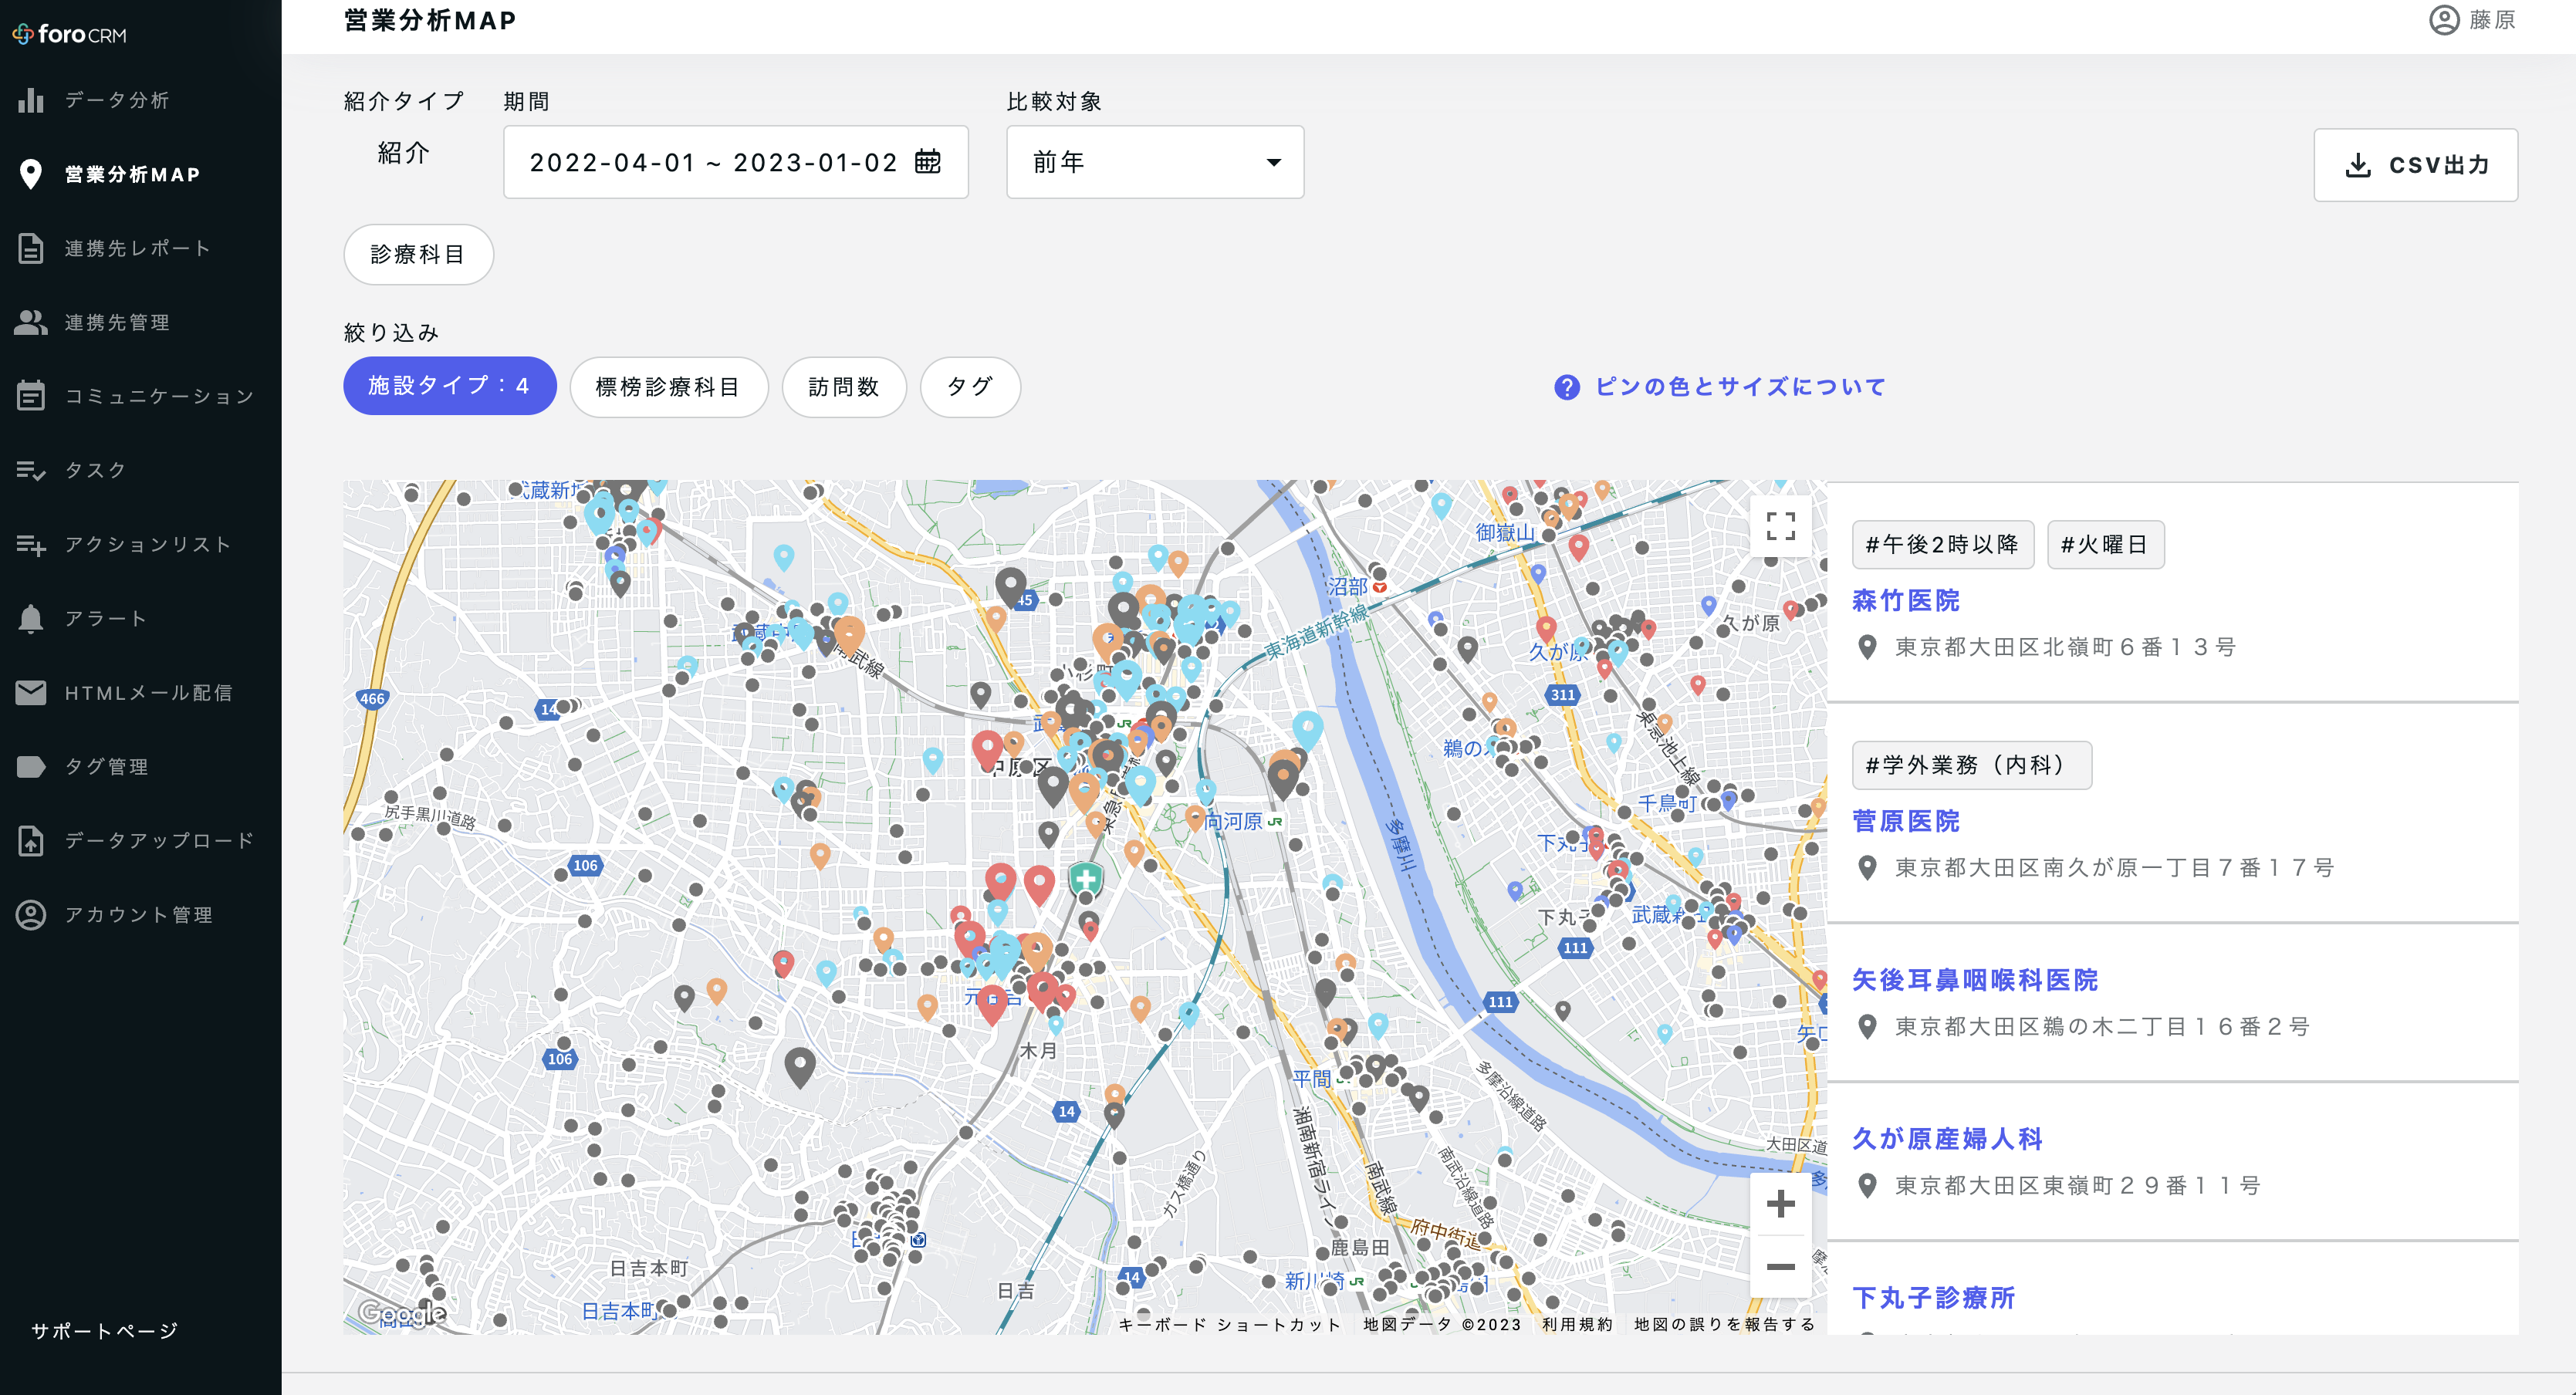Open the データ分析 bar chart icon
The image size is (2576, 1395).
click(31, 100)
